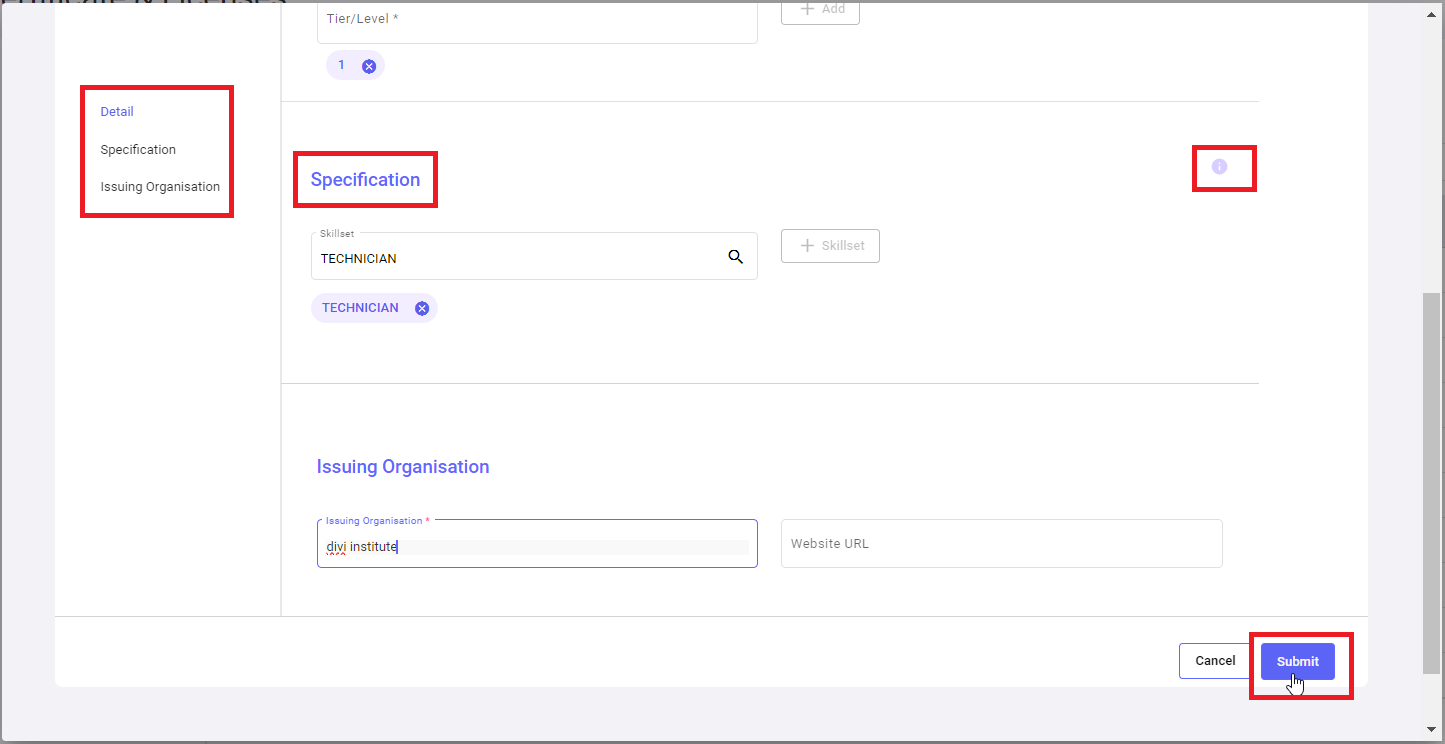Click the Issuing Organisation section heading
The height and width of the screenshot is (744, 1445).
(403, 467)
